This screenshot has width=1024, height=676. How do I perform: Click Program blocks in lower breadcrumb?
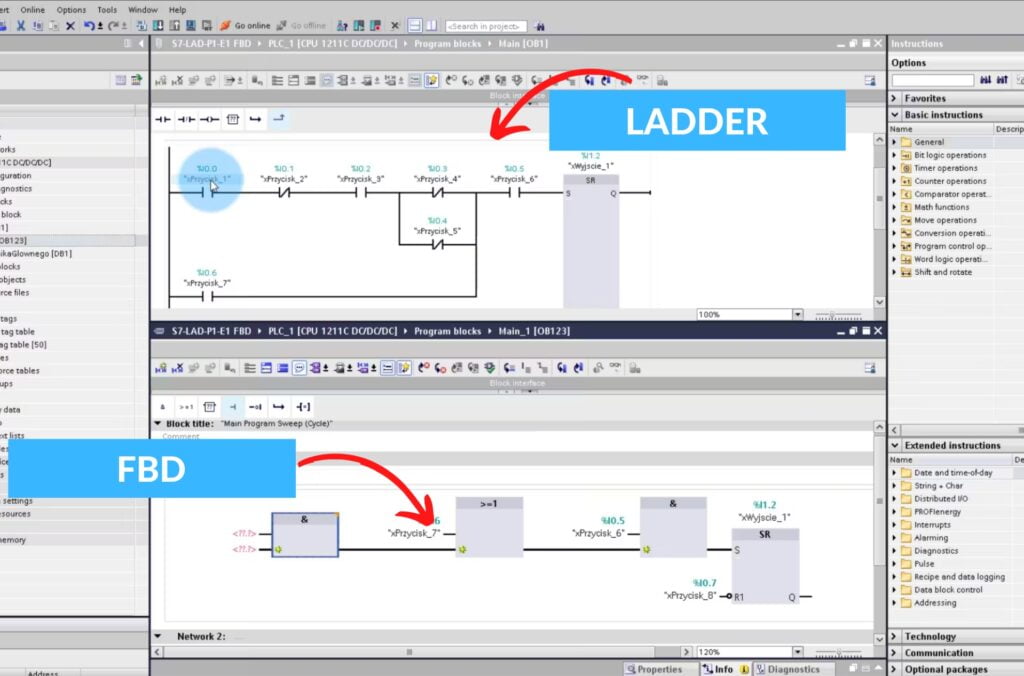[447, 330]
